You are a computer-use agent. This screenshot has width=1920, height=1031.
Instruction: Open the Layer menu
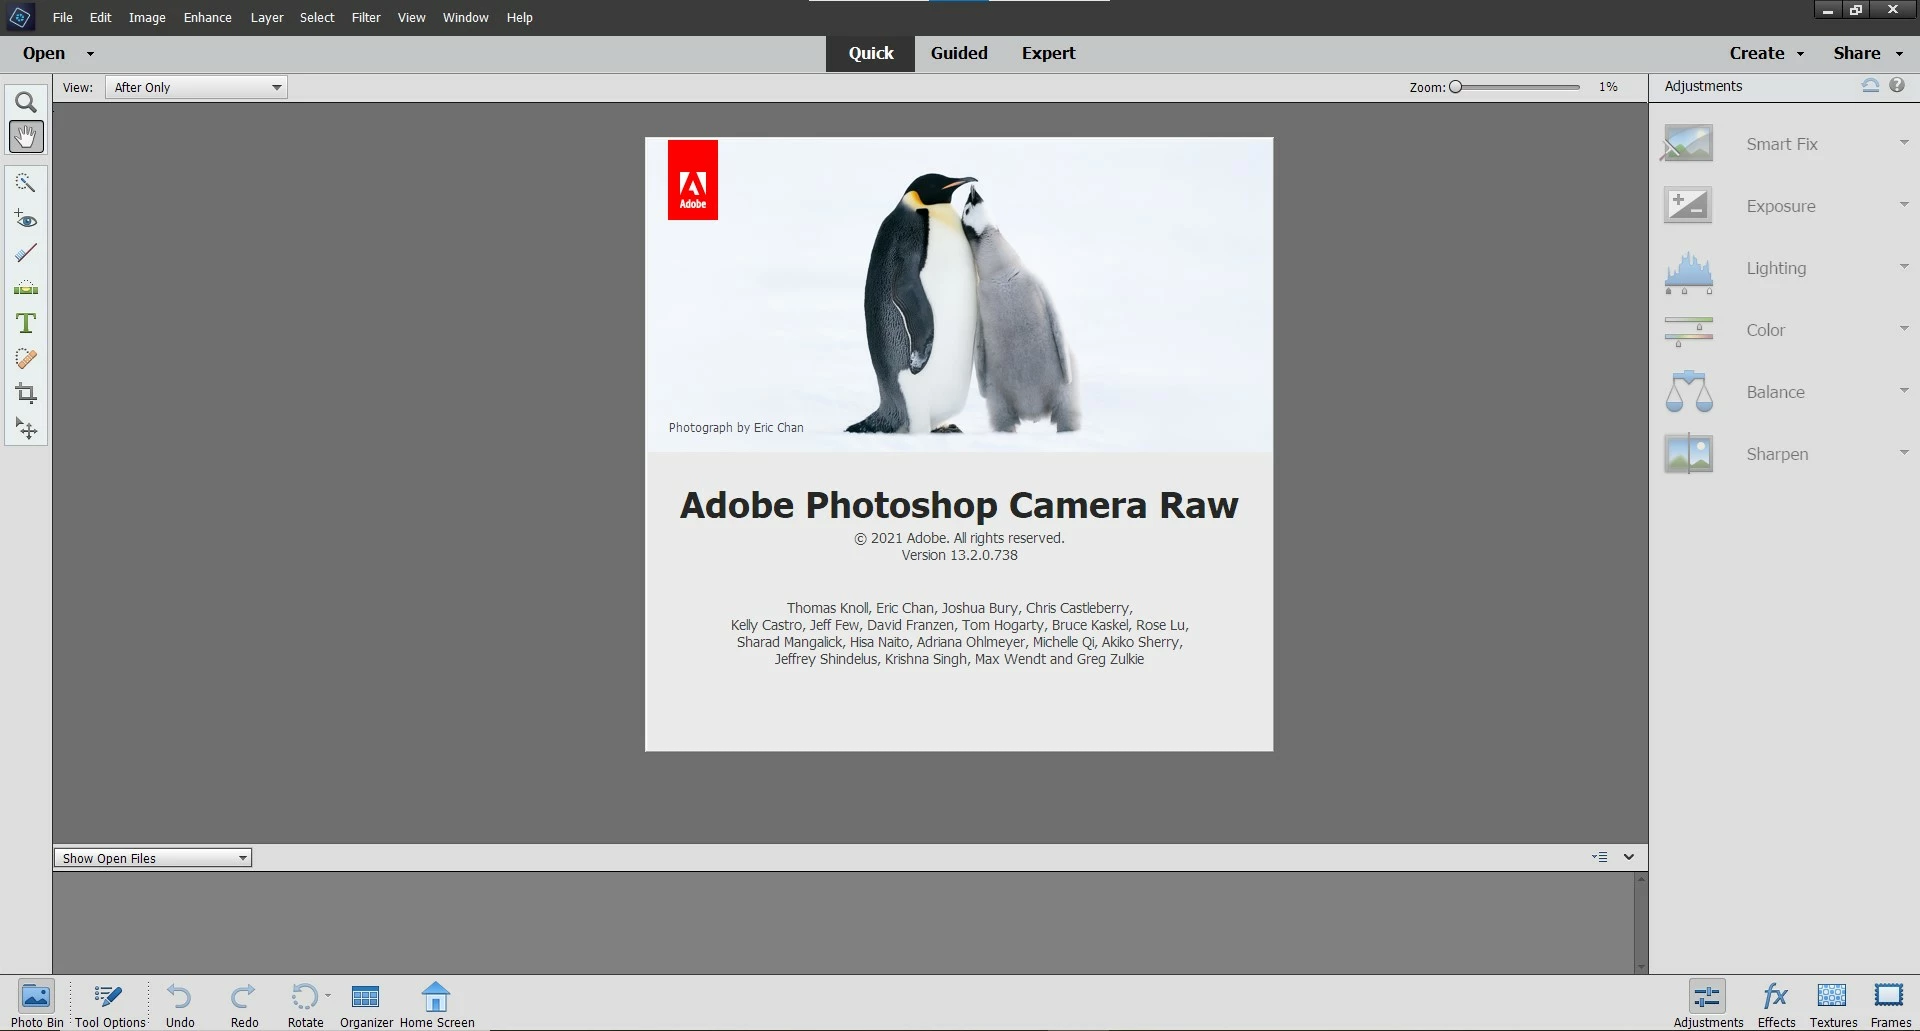(x=267, y=17)
